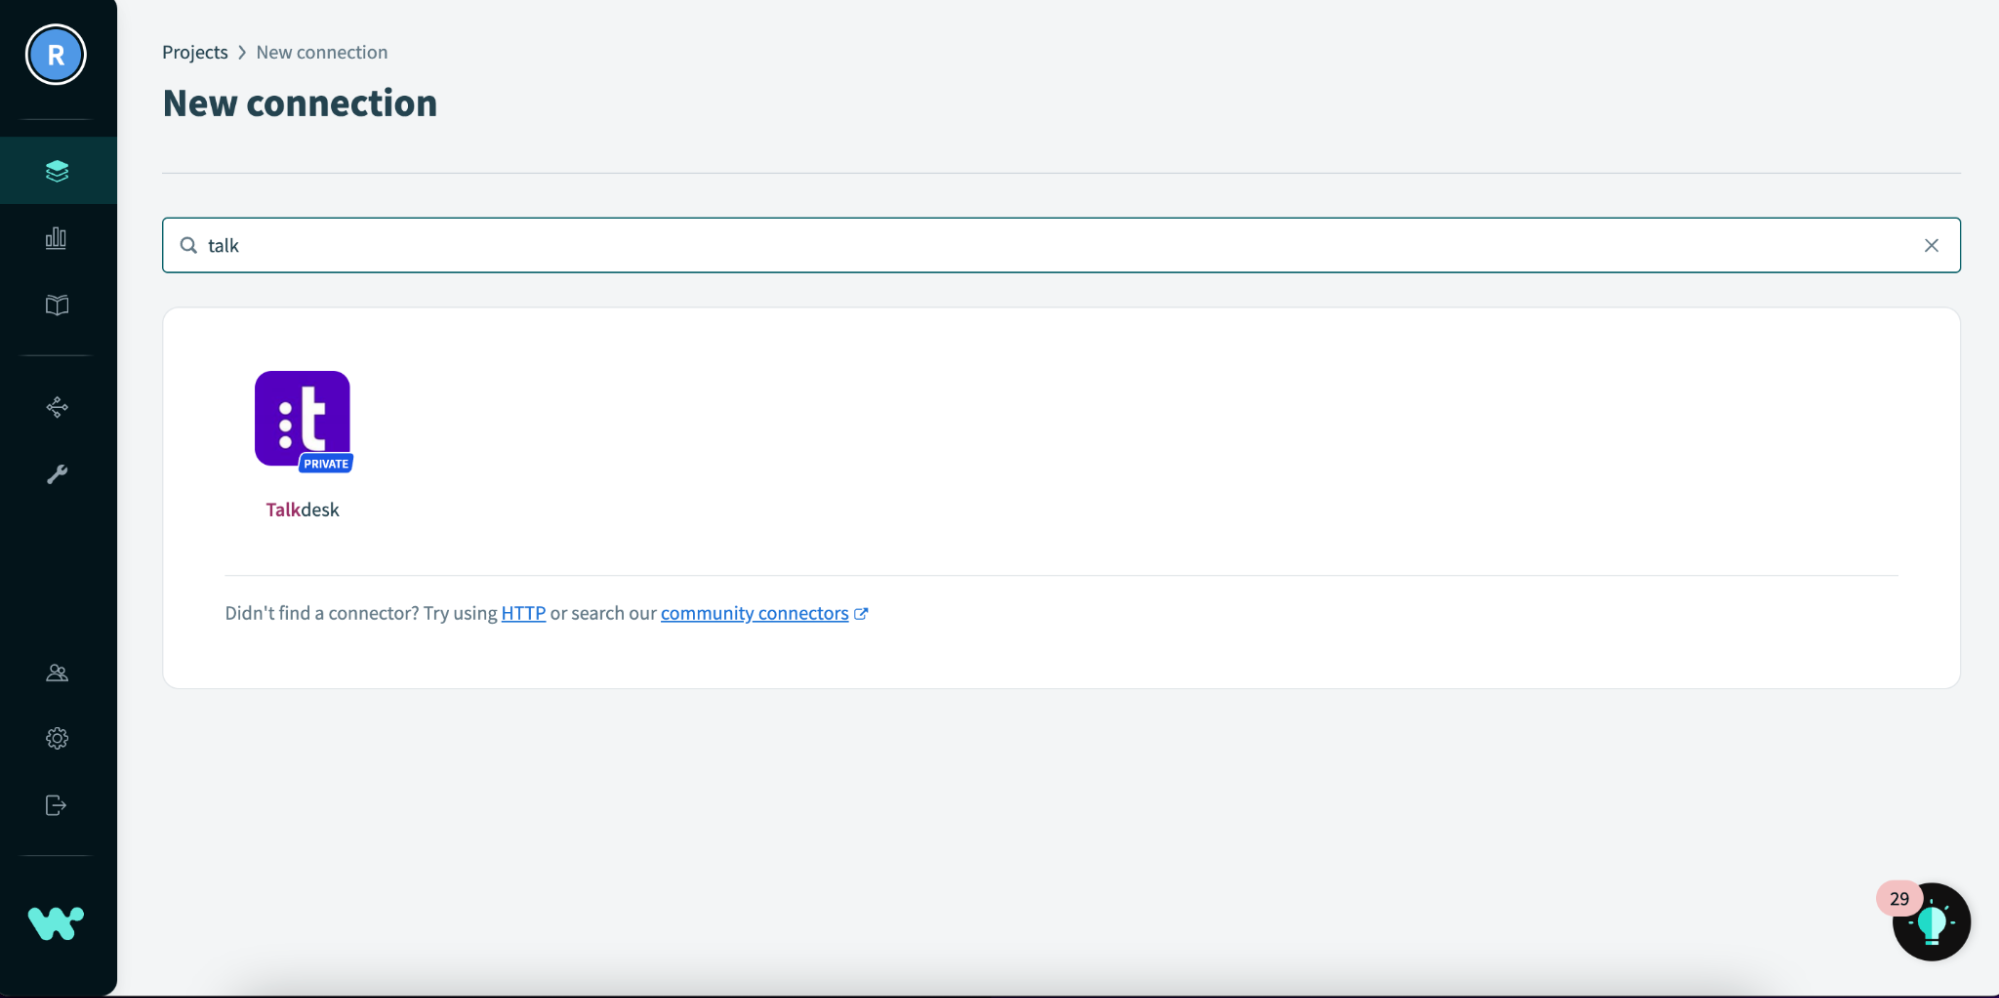
Task: Open the user avatar R profile
Action: click(x=56, y=55)
